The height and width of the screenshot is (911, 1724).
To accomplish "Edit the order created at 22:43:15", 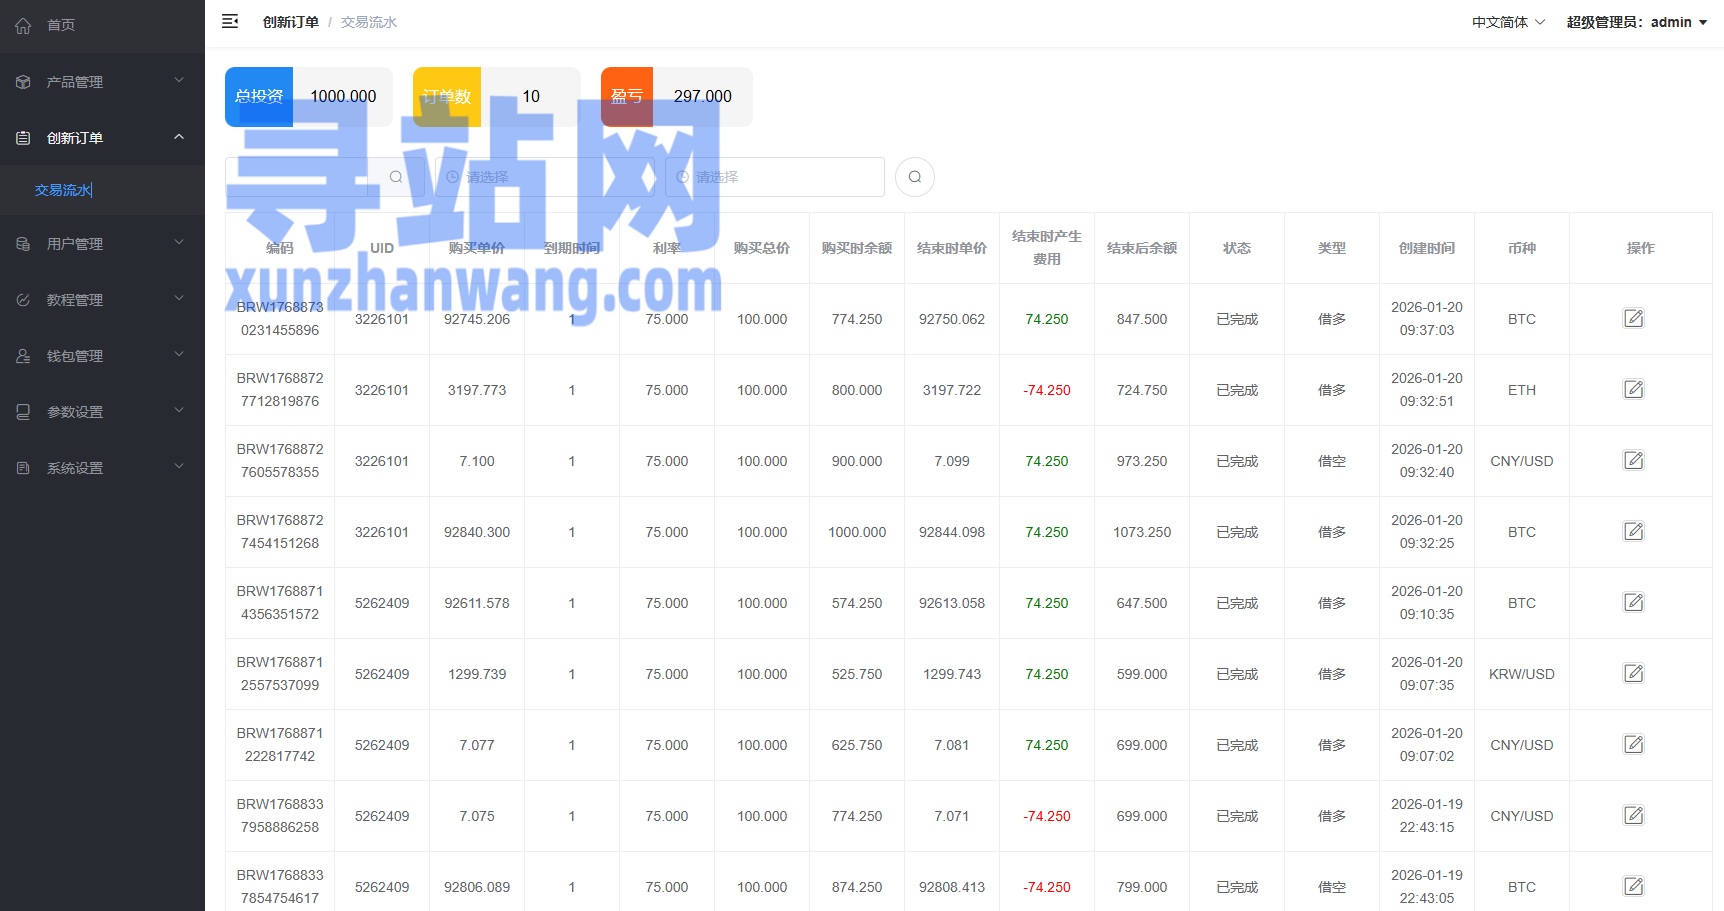I will click(x=1633, y=816).
